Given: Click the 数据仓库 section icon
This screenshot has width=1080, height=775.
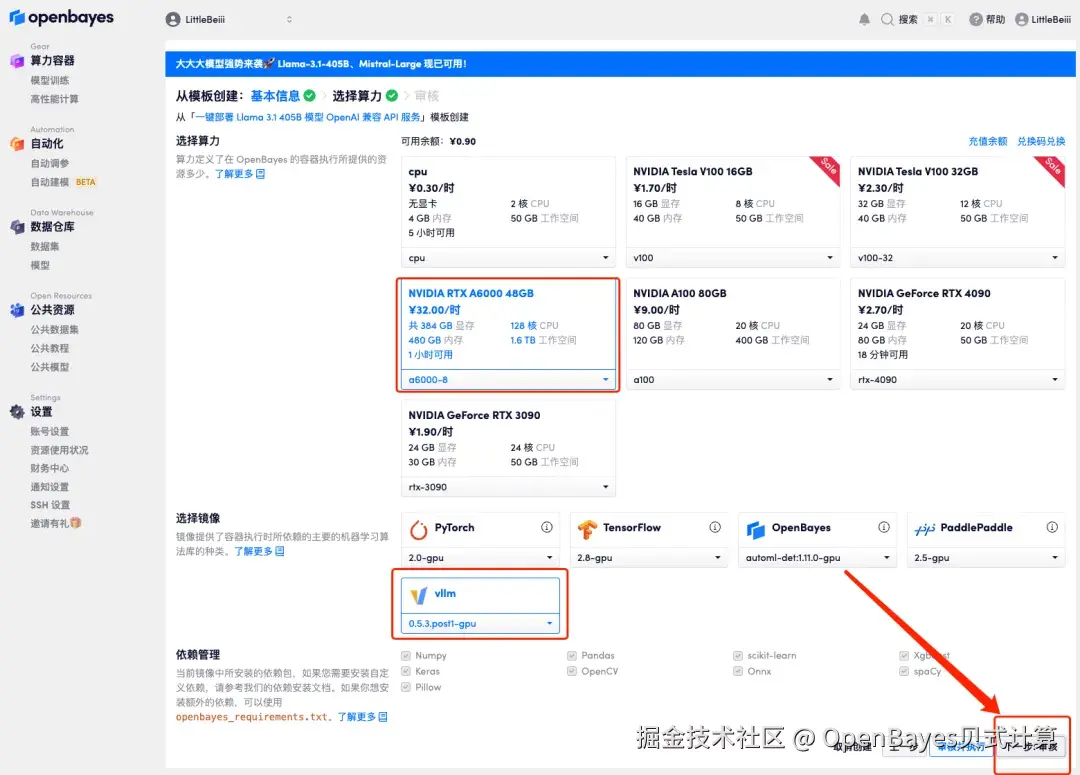Looking at the screenshot, I should (x=17, y=227).
